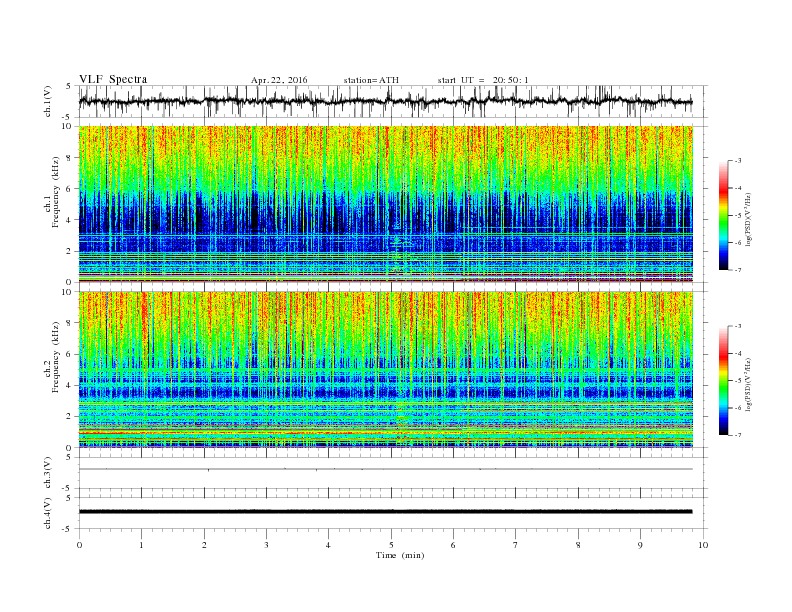Click the "8" kHz tick on ch.1 axis
Image resolution: width=792 pixels, height=612 pixels.
click(70, 158)
